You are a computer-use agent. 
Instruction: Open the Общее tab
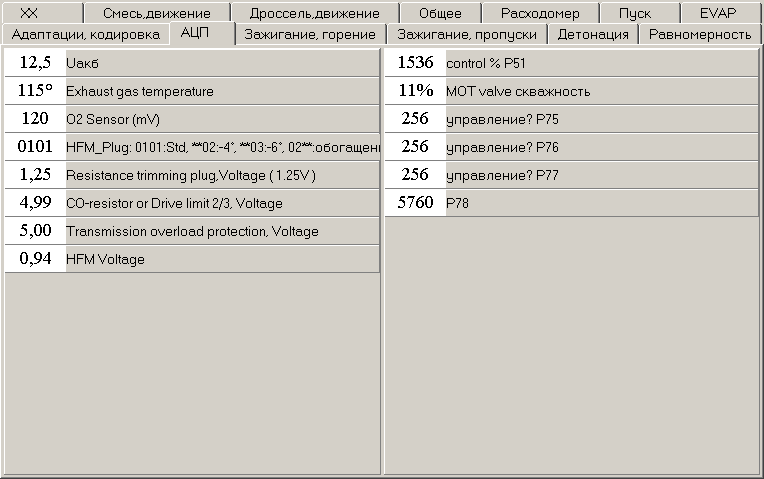click(x=440, y=13)
